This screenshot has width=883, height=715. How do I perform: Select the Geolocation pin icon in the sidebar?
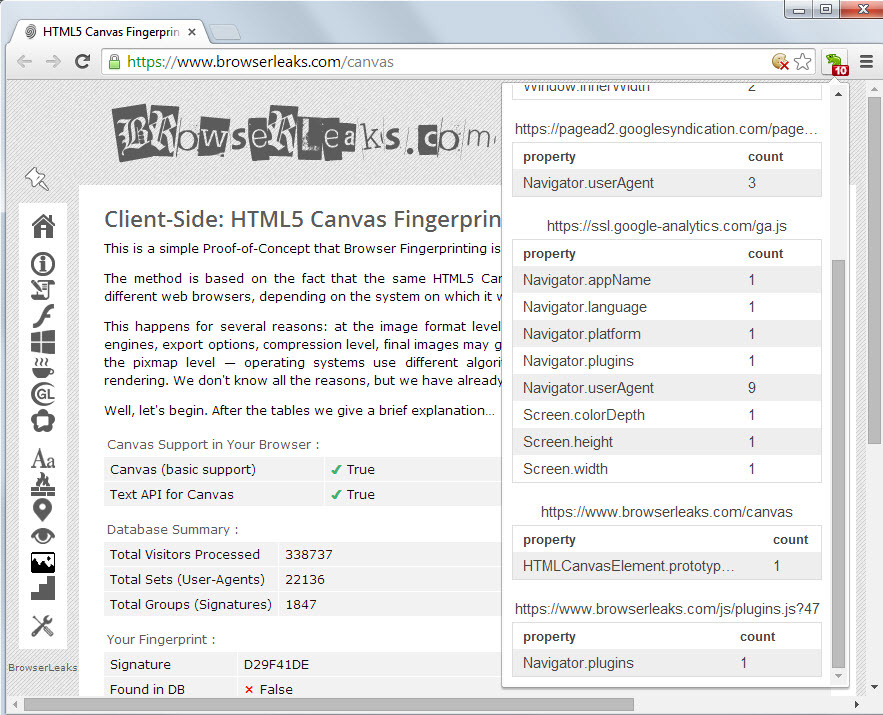click(x=42, y=509)
